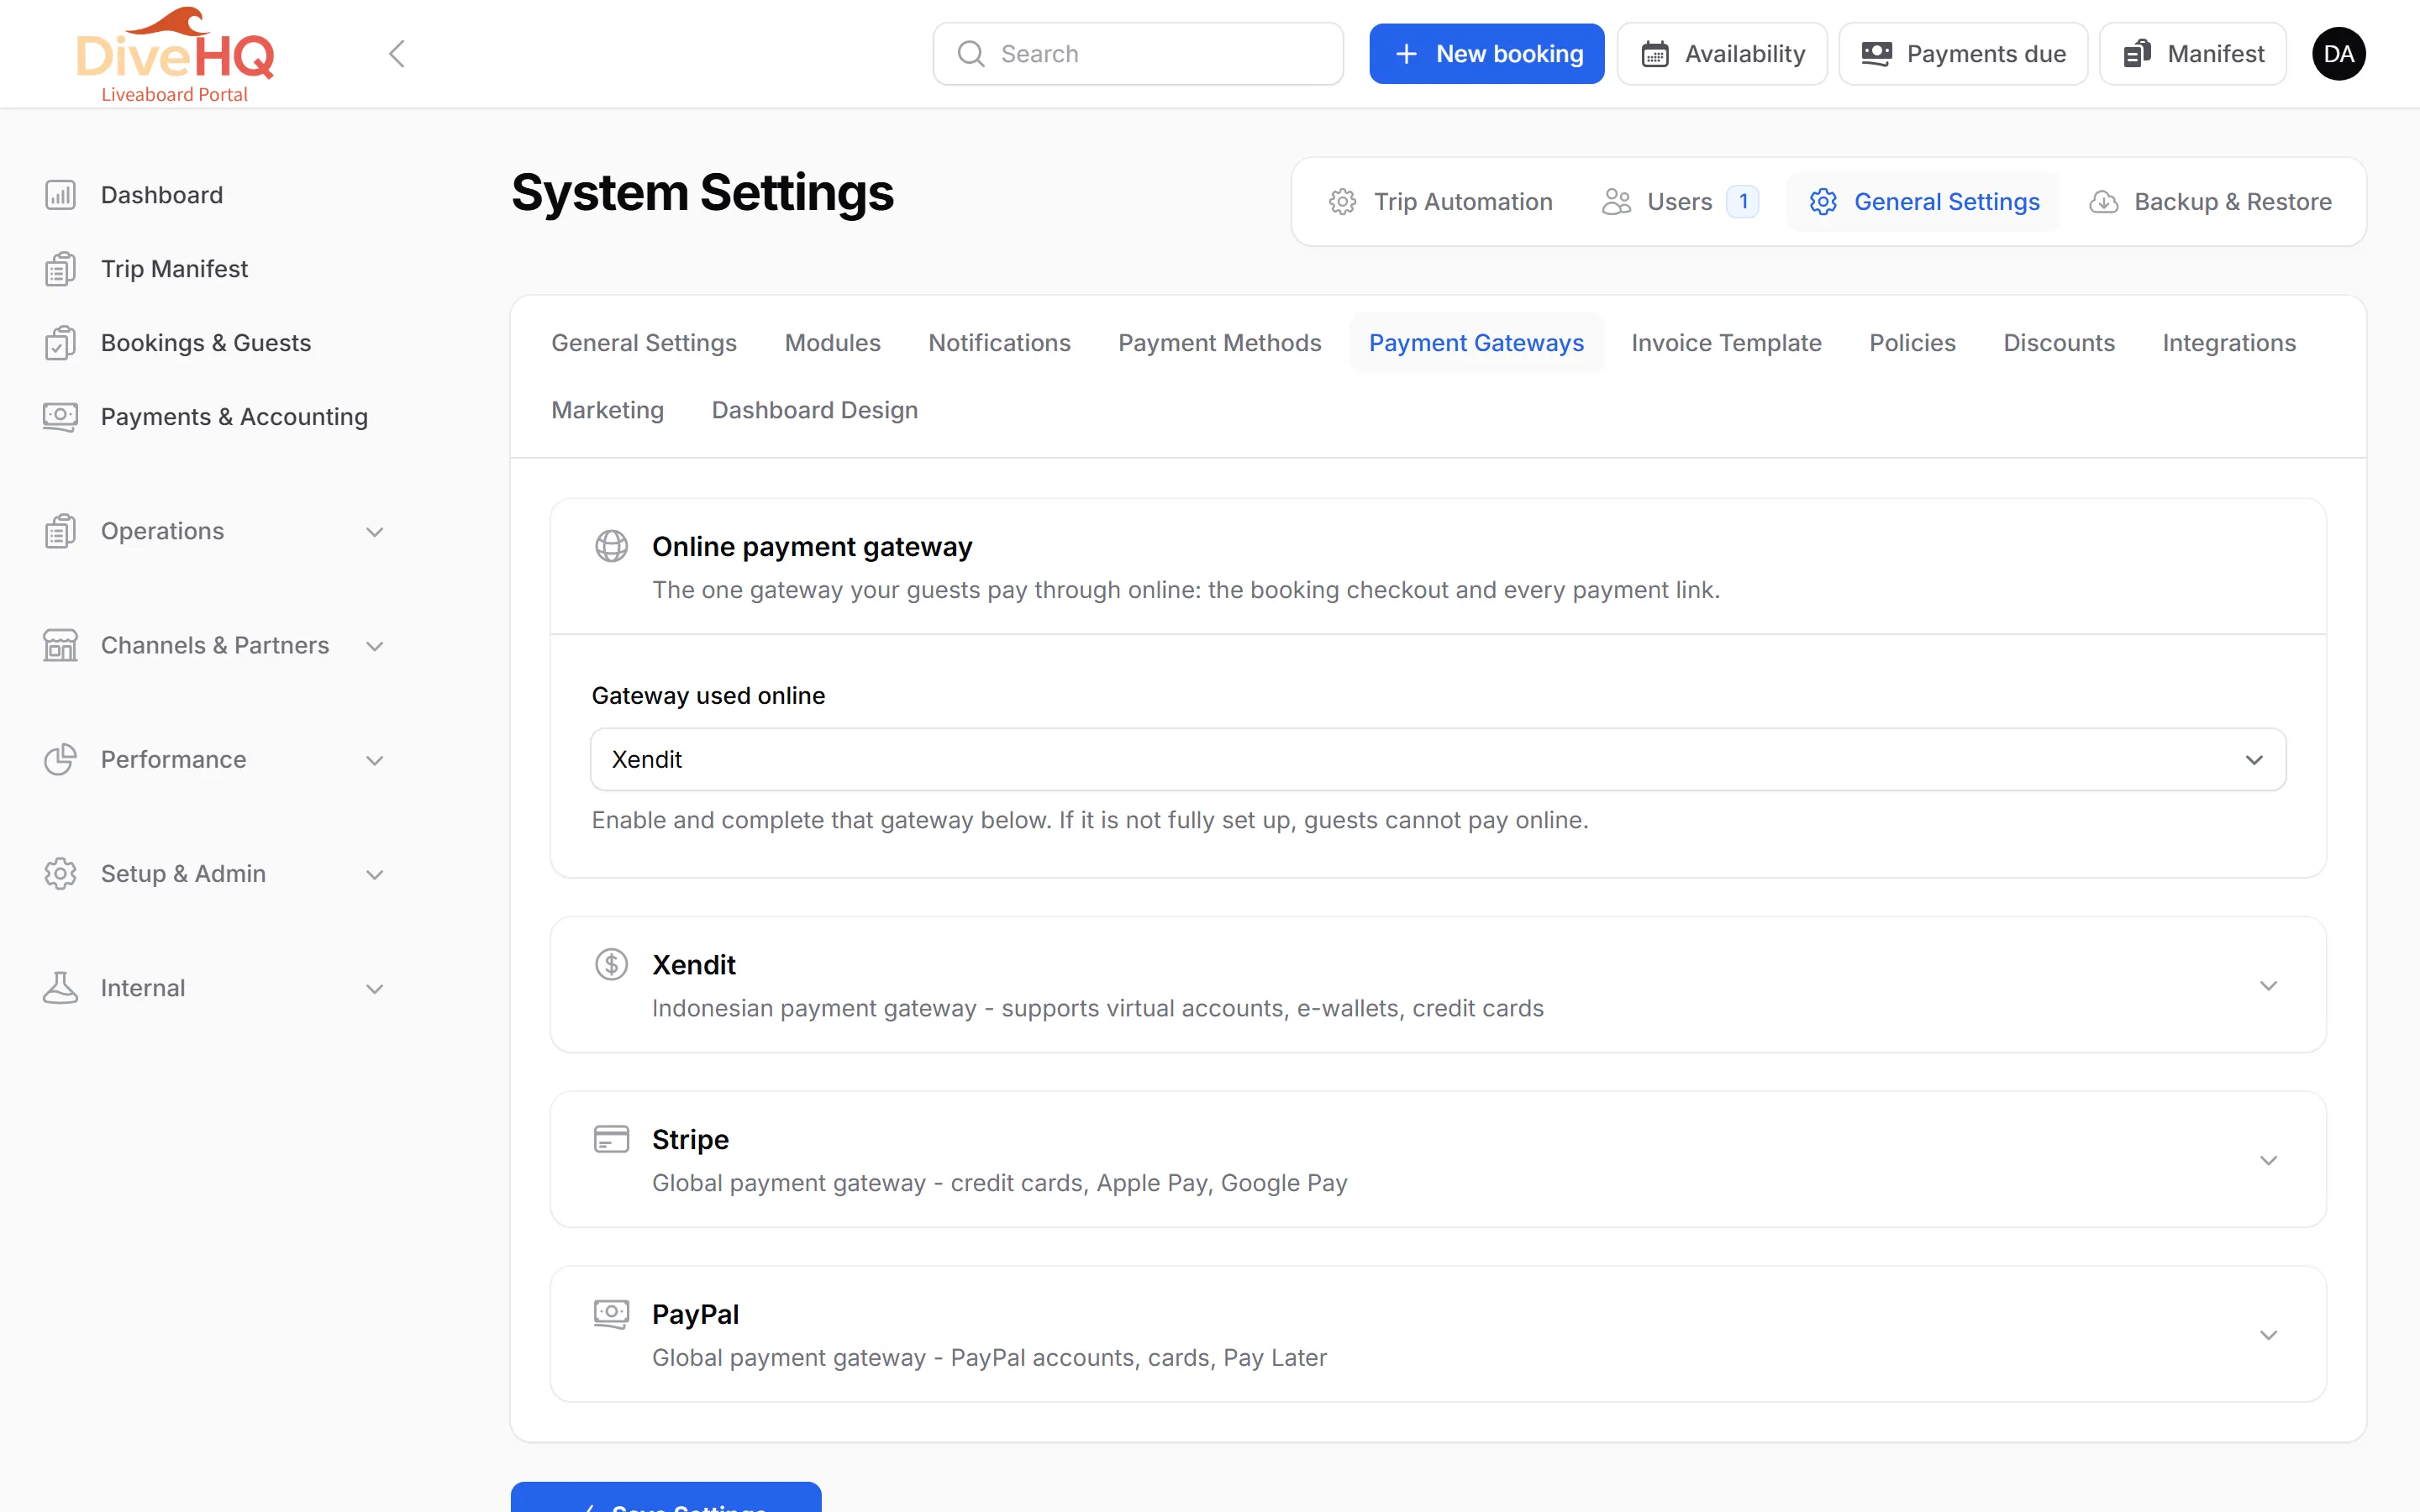
Task: Go to Trip Automation settings
Action: [x=1440, y=202]
